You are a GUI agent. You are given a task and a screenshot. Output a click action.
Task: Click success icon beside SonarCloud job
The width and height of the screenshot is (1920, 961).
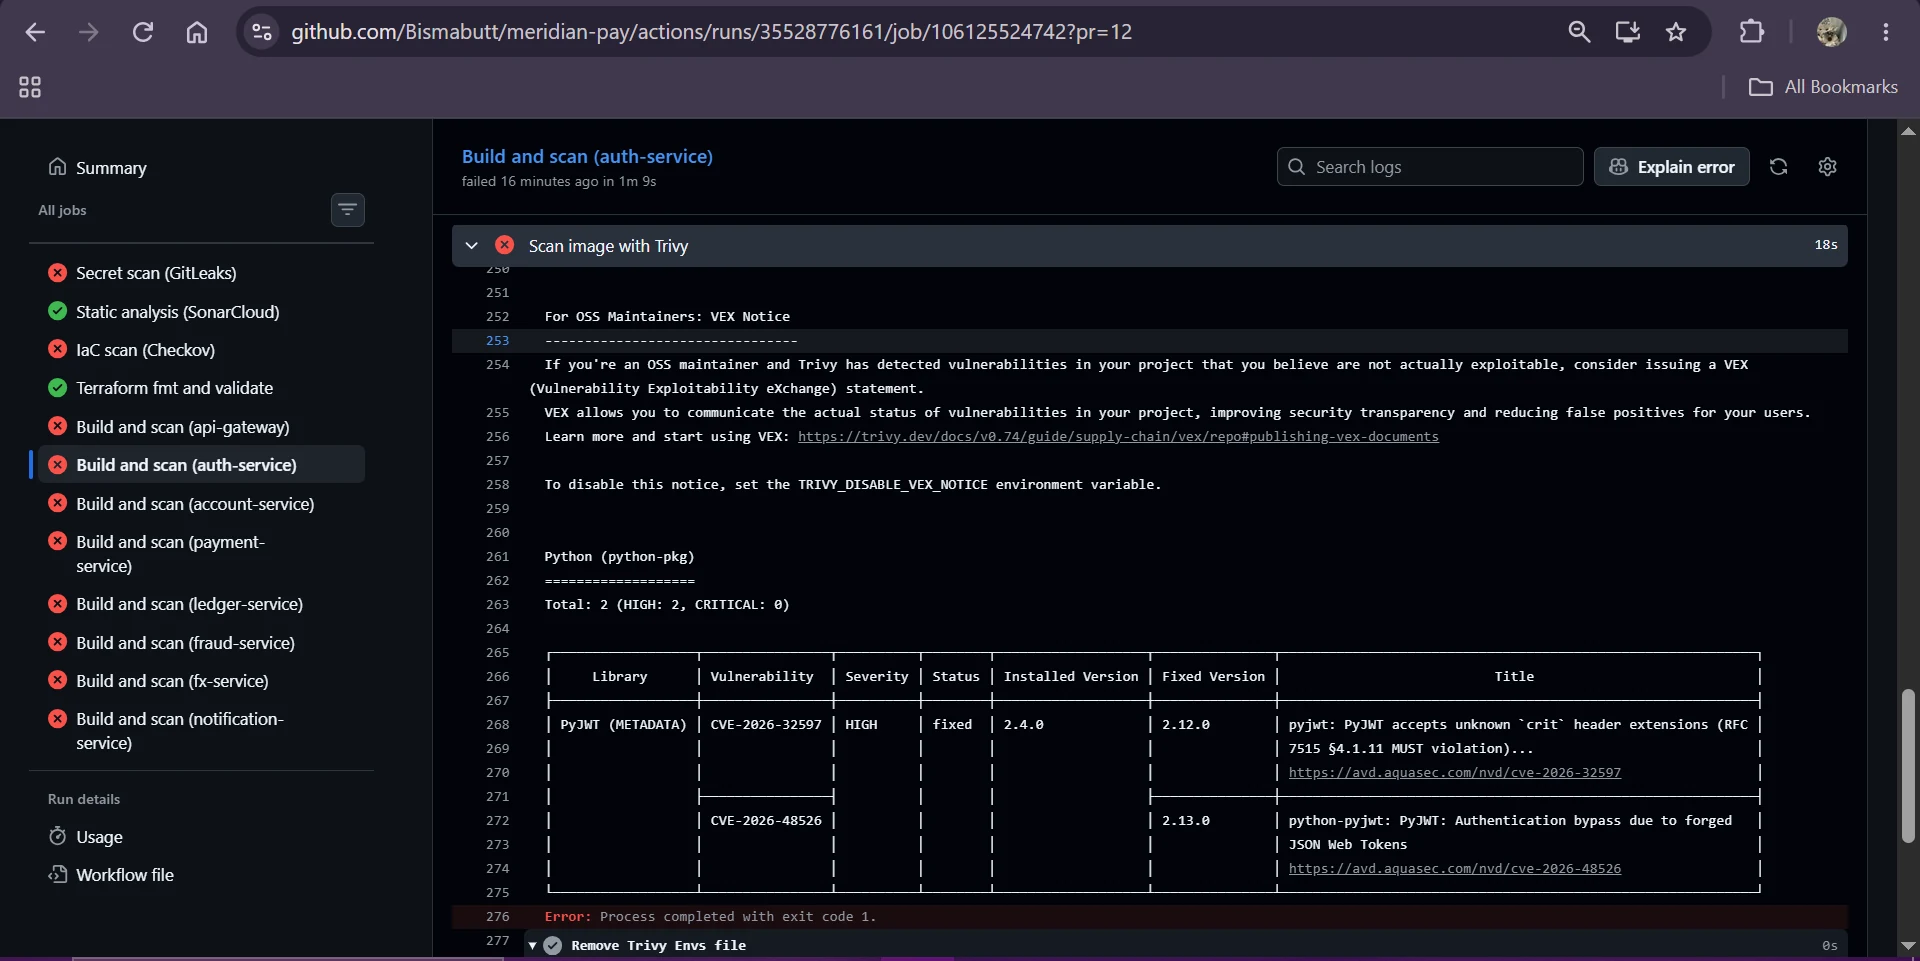tap(58, 311)
